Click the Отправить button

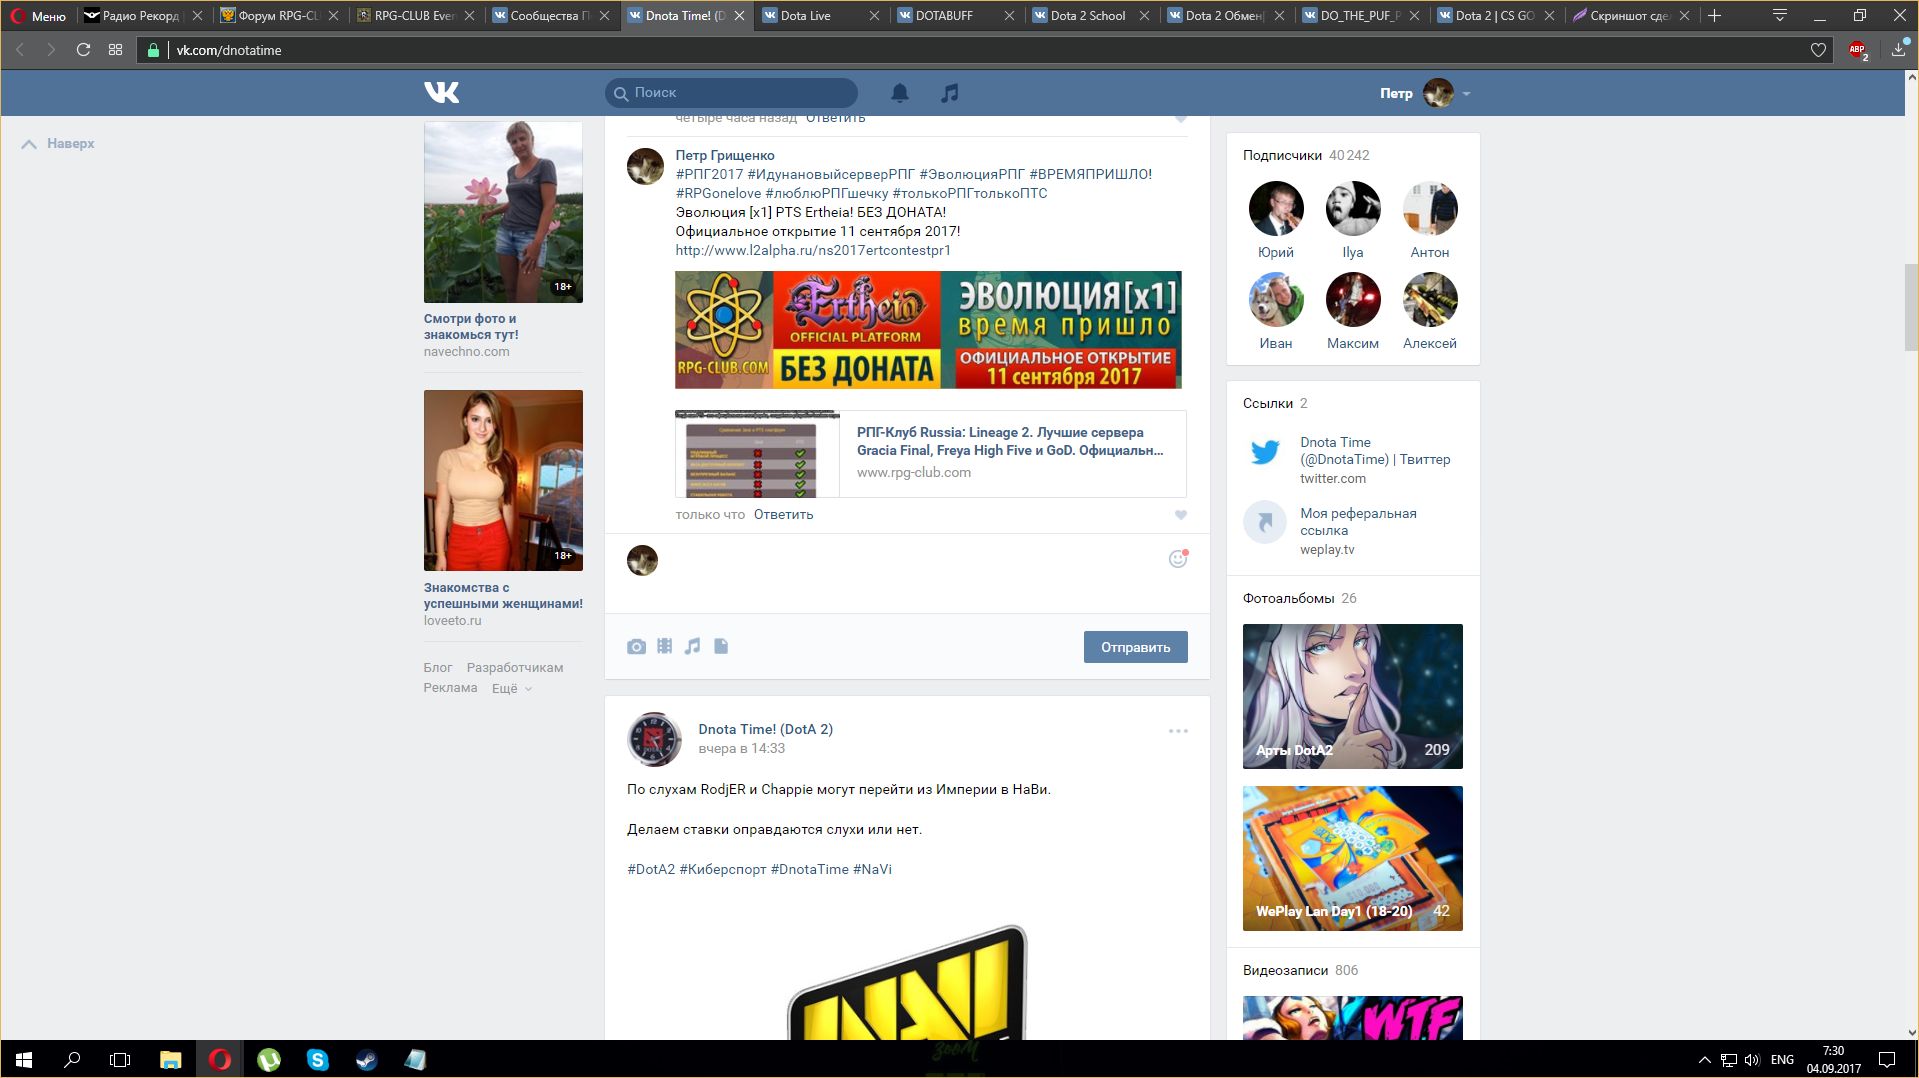click(x=1135, y=647)
